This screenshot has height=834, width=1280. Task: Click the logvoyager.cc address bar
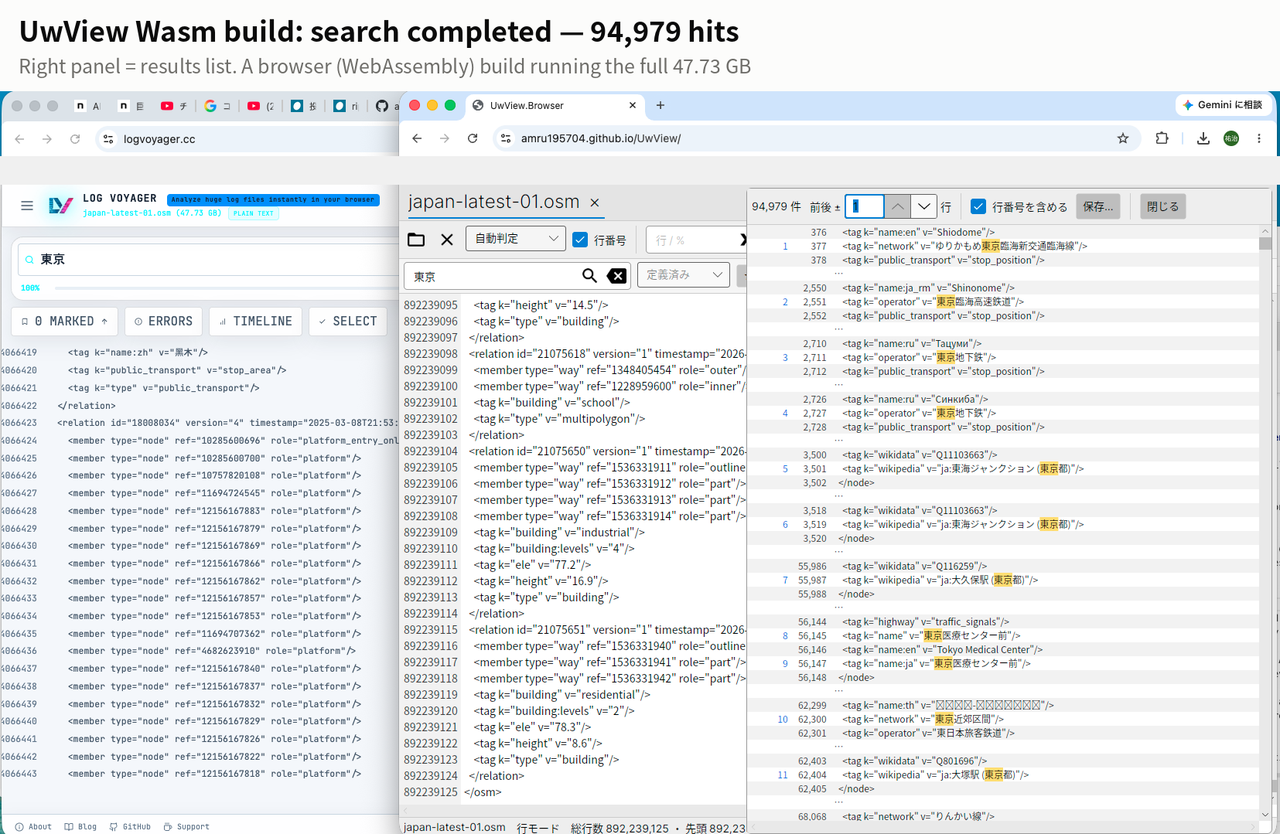point(245,139)
